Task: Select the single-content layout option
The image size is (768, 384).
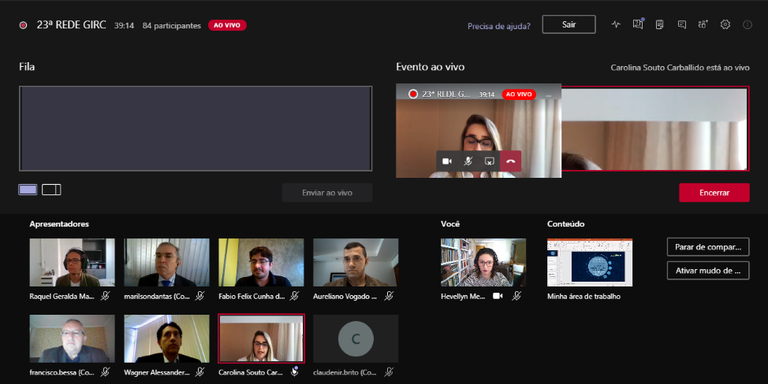Action: coord(28,190)
